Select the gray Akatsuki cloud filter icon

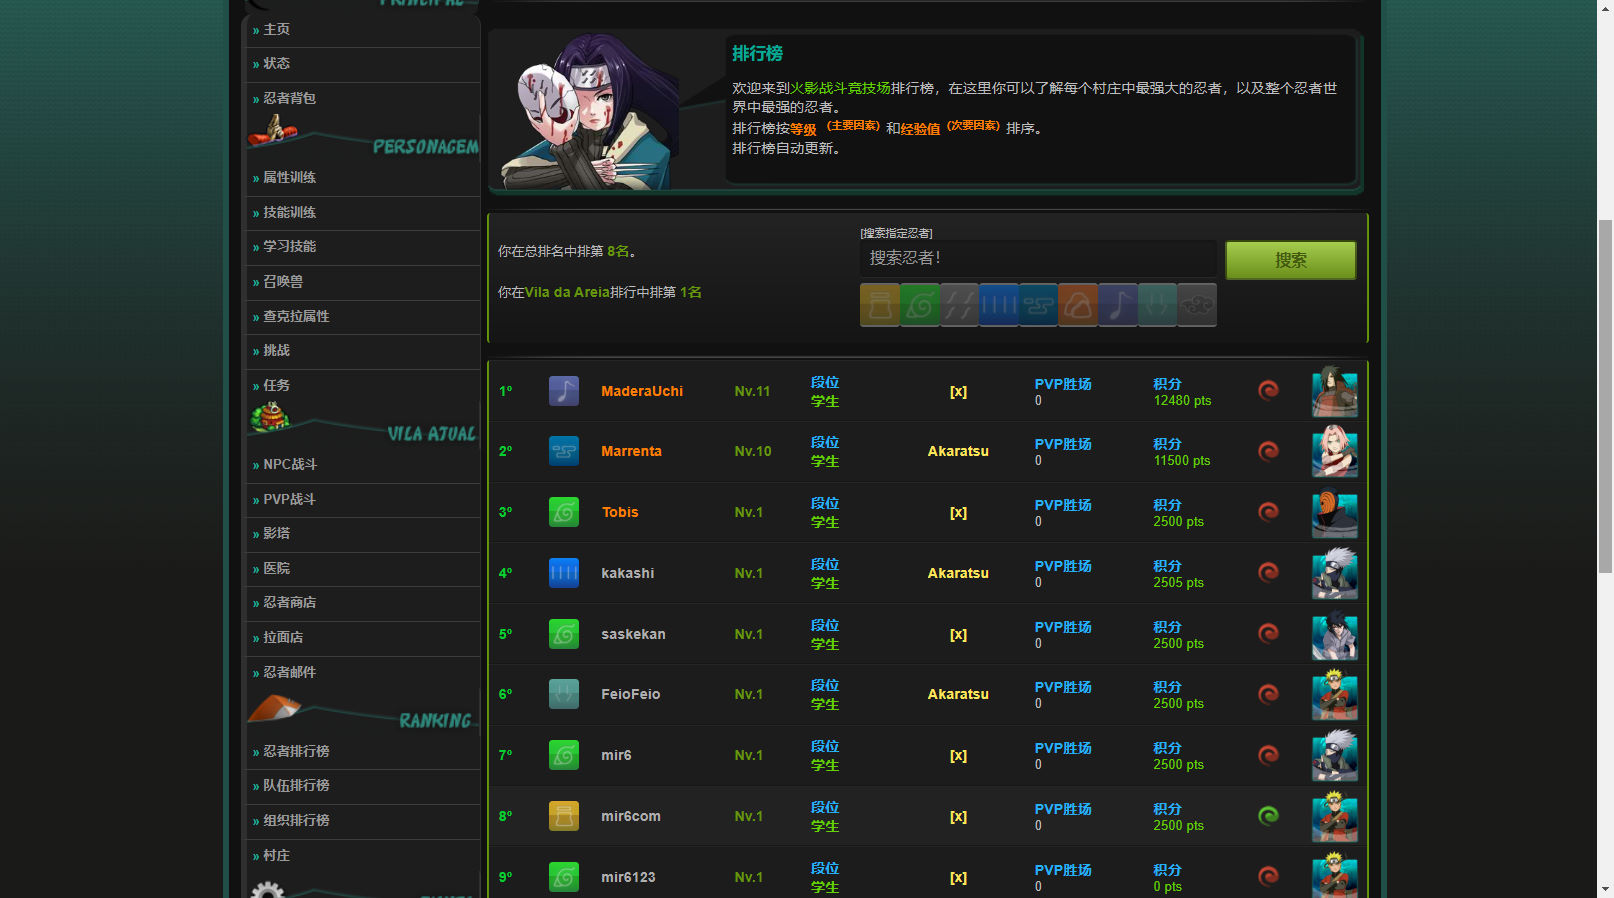tap(1196, 305)
